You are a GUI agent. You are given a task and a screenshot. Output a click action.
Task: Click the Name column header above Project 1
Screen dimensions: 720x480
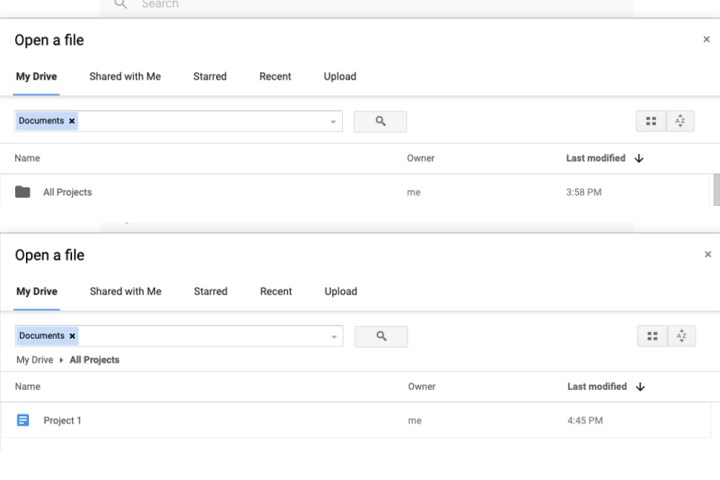28,386
